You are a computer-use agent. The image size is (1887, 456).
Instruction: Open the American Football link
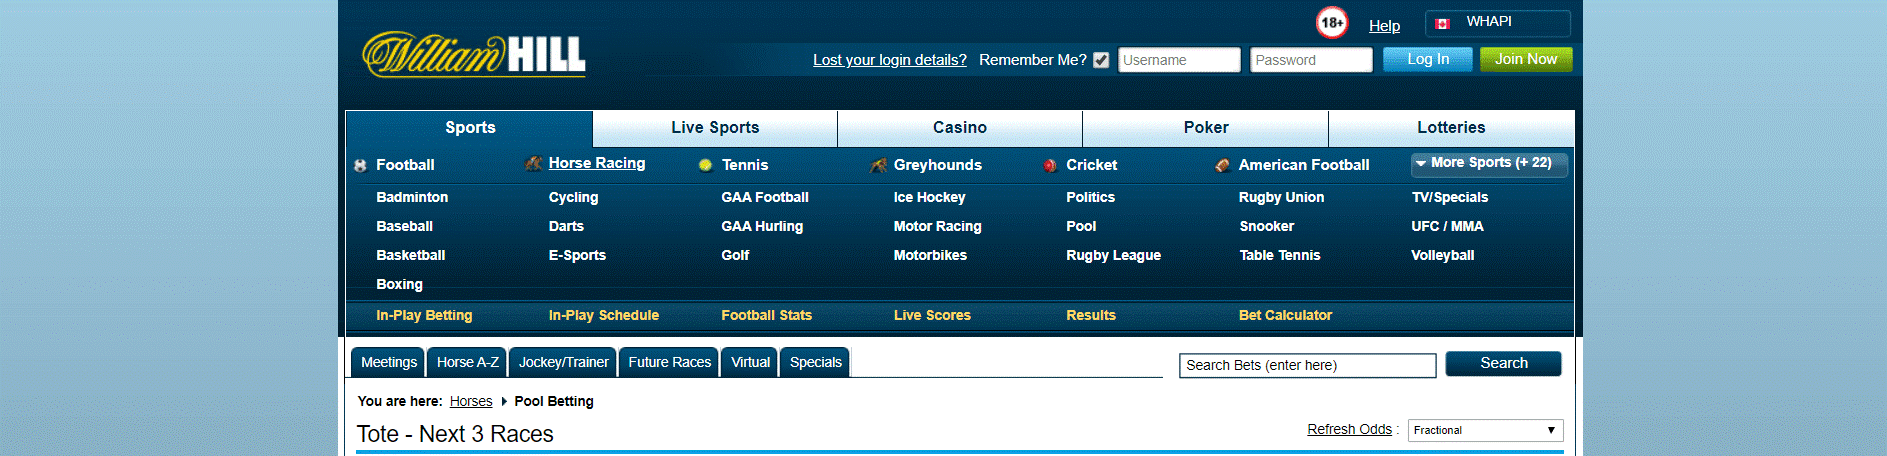pyautogui.click(x=1304, y=165)
